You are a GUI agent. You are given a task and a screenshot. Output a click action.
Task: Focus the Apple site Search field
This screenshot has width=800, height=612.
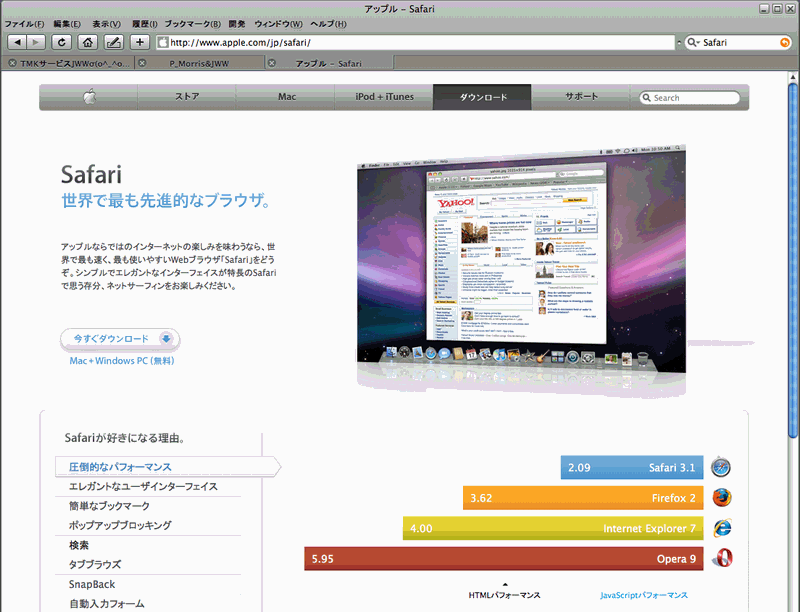coord(690,97)
